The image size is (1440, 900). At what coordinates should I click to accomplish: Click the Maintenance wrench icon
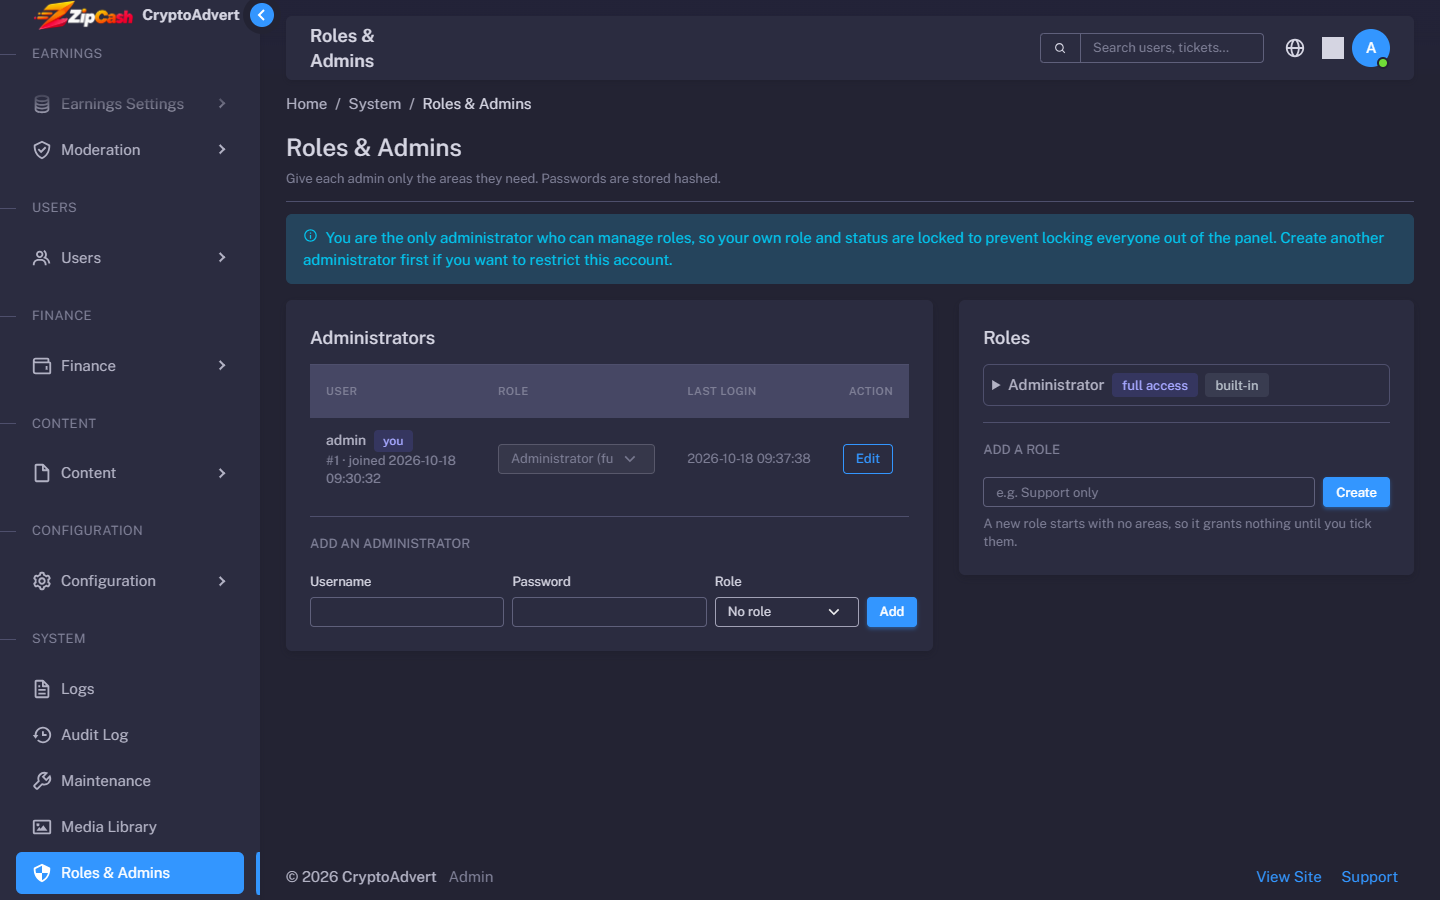point(42,781)
